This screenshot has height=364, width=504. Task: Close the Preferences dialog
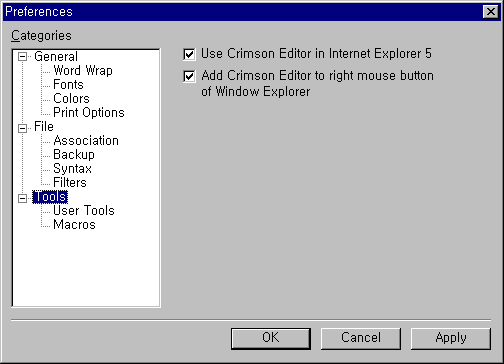click(491, 12)
